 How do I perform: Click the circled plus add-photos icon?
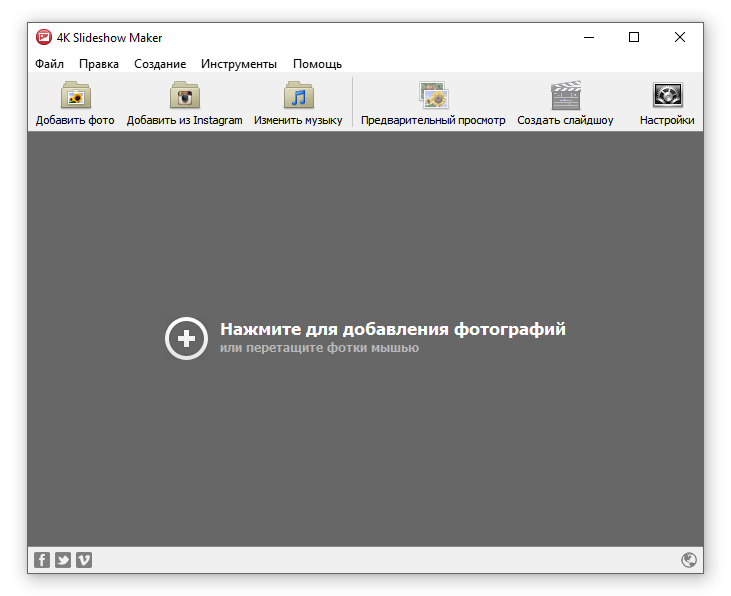tap(186, 338)
